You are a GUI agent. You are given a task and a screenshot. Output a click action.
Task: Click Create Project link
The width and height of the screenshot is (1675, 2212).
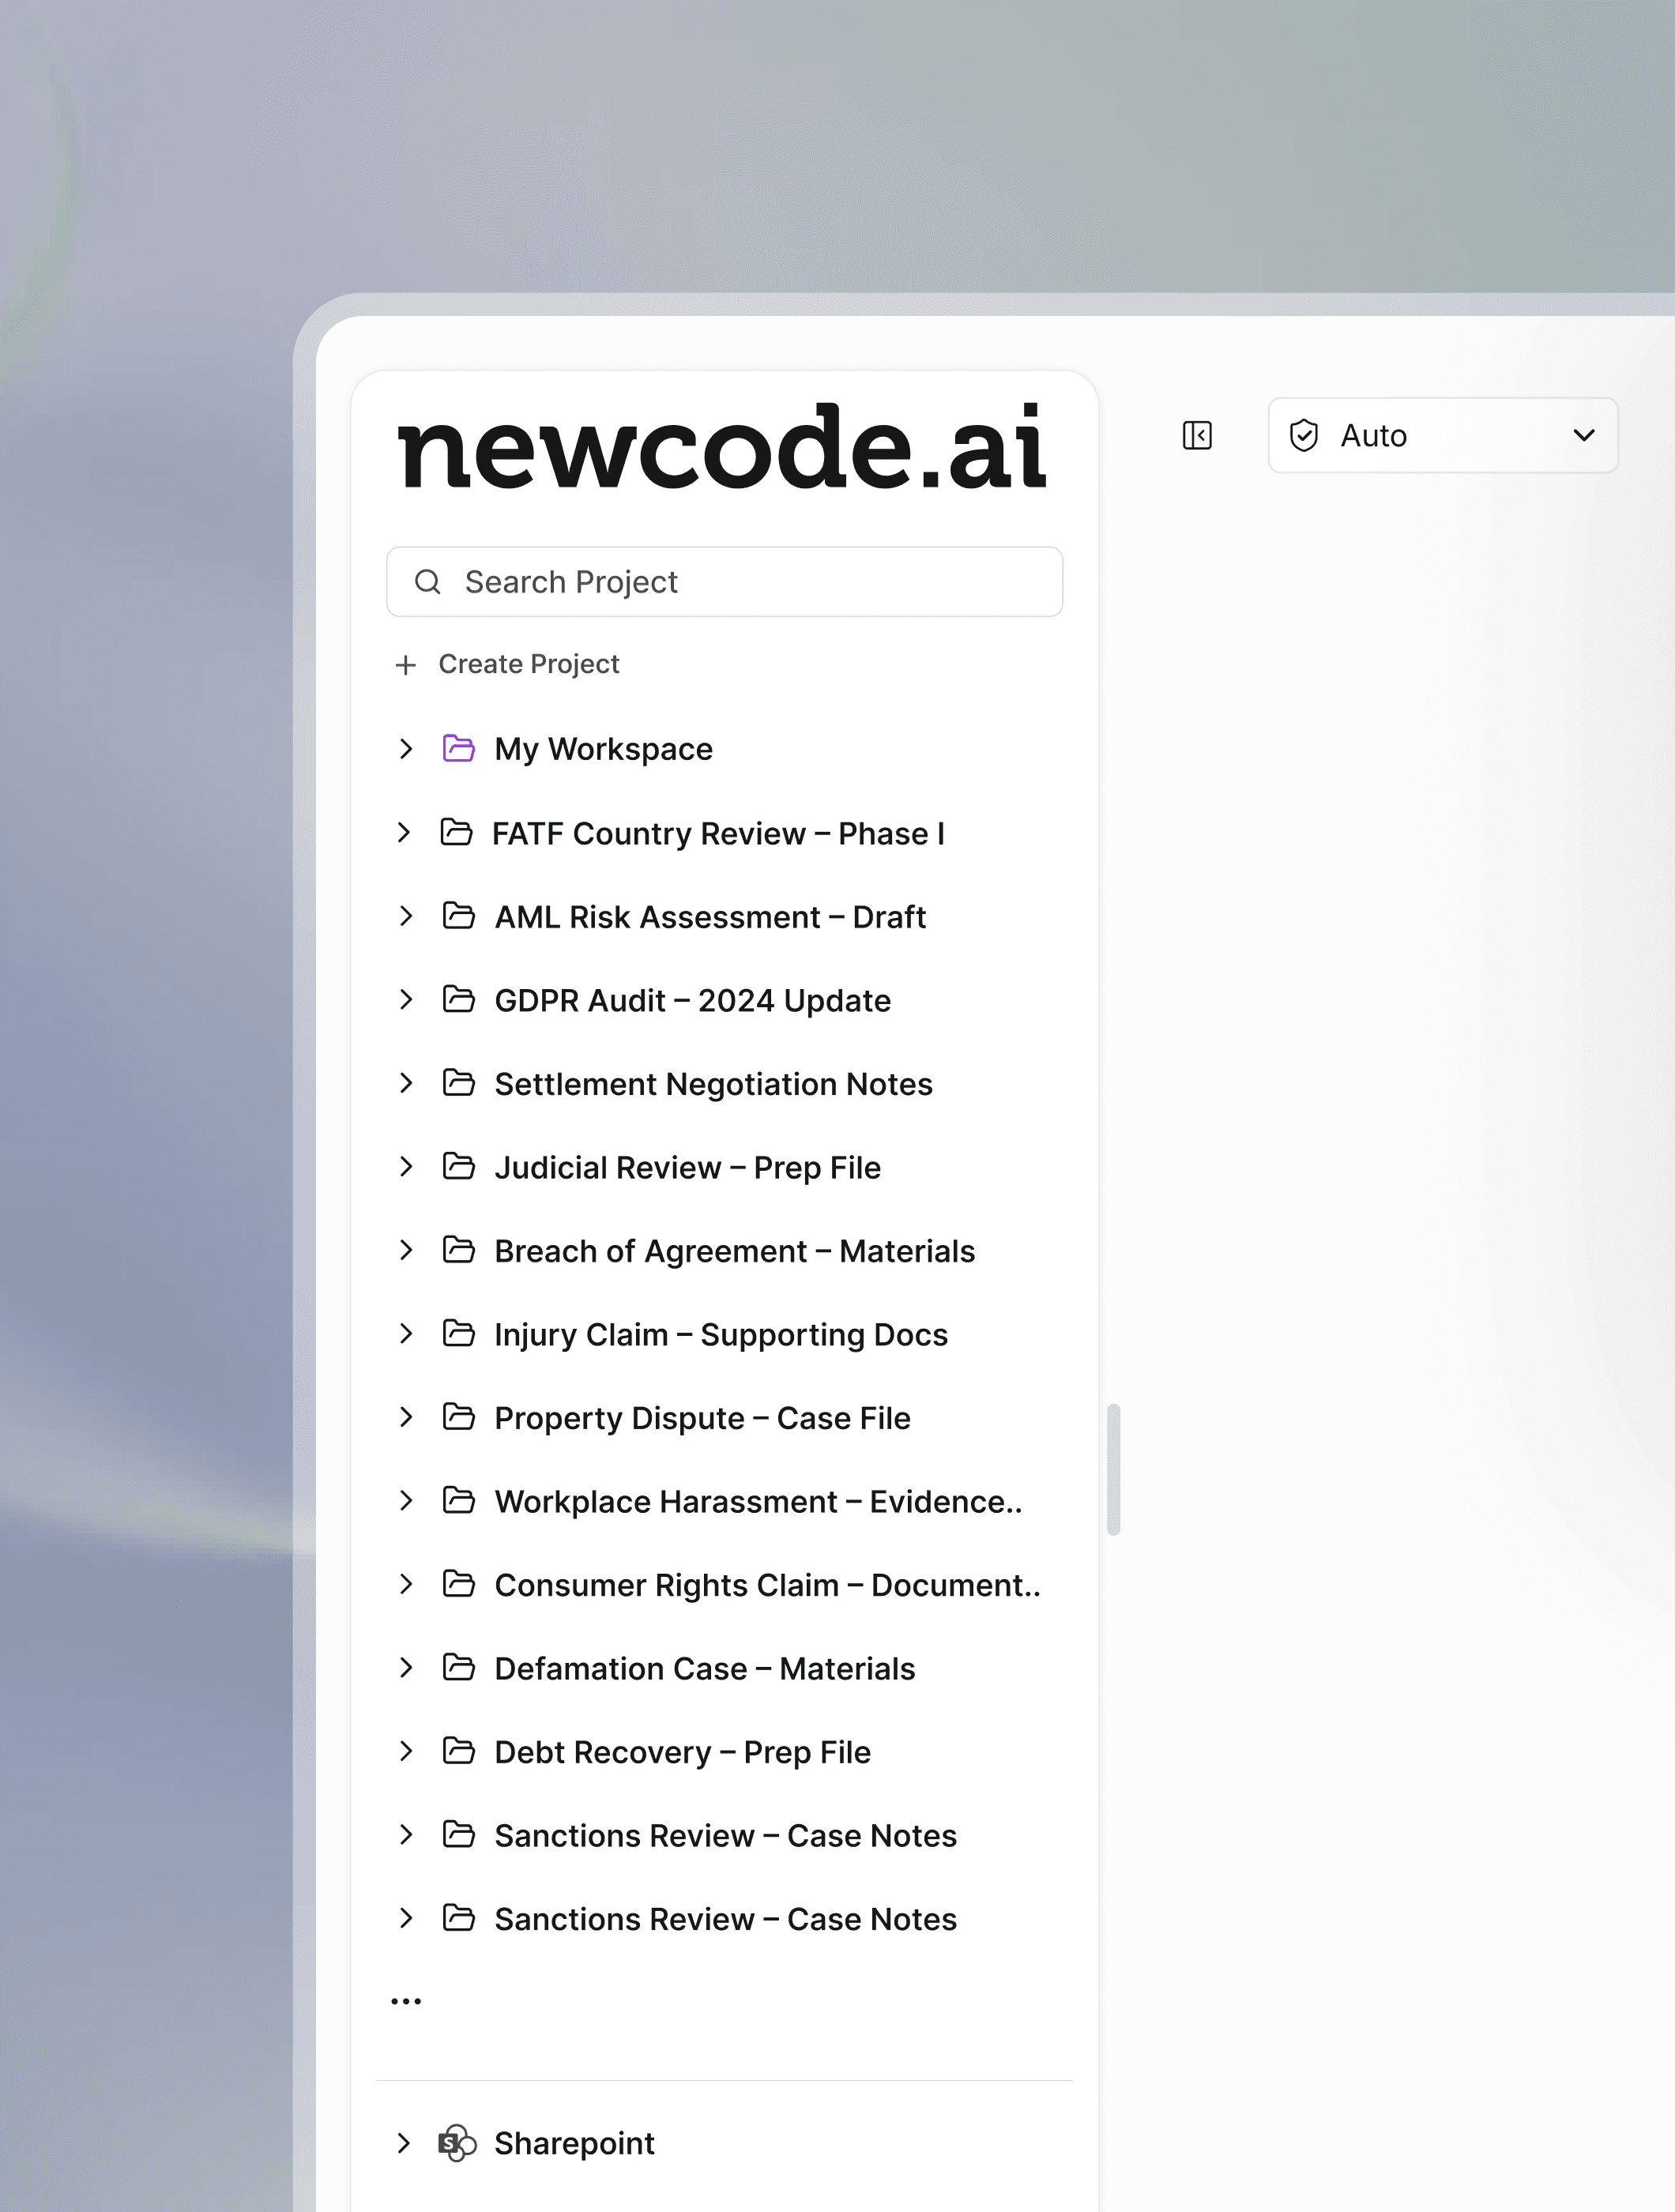point(528,664)
